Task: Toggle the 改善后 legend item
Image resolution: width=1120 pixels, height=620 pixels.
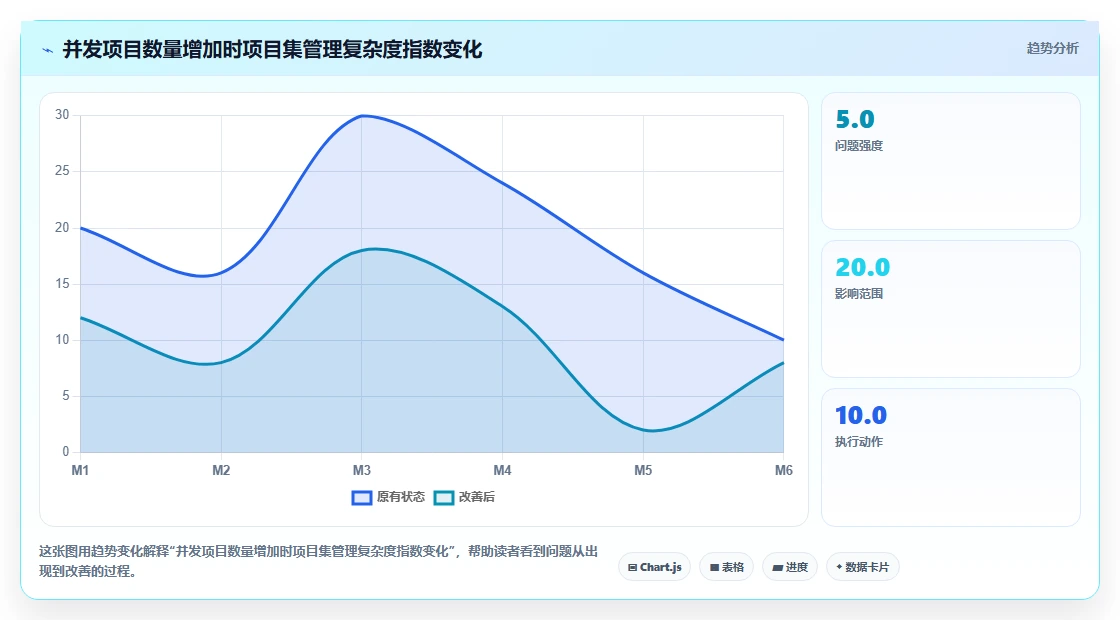Action: click(x=464, y=497)
